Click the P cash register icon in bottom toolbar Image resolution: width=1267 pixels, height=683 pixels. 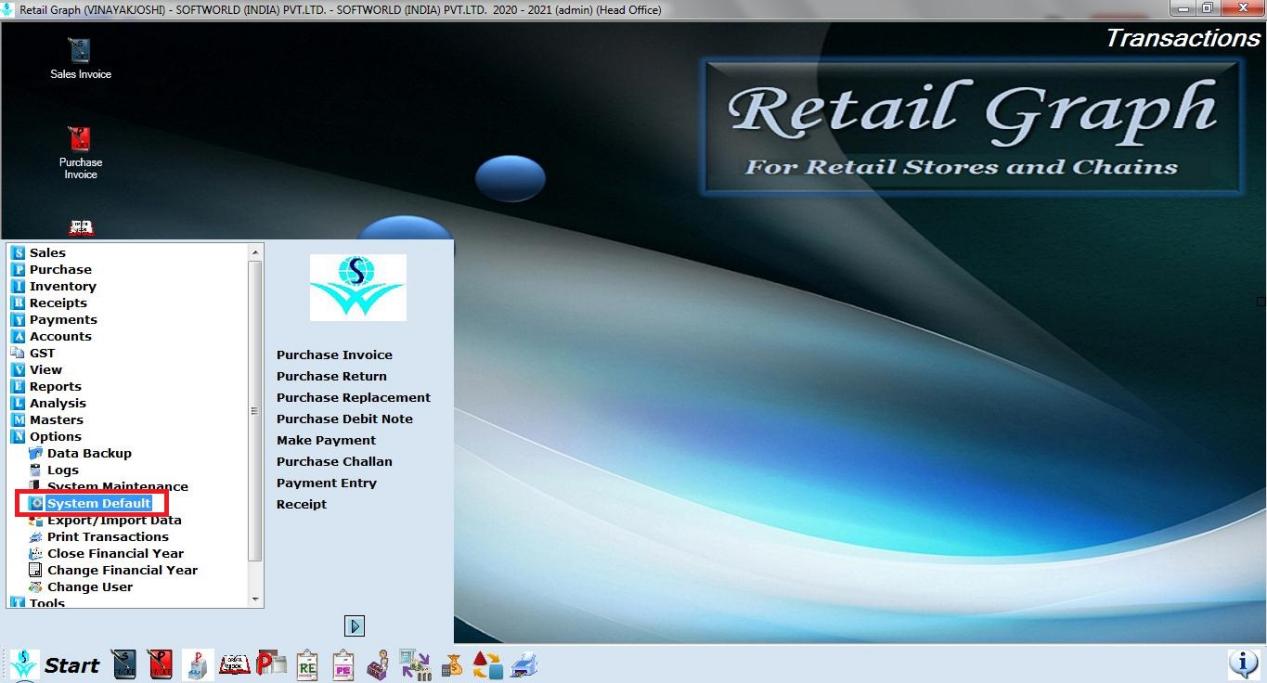(x=198, y=665)
